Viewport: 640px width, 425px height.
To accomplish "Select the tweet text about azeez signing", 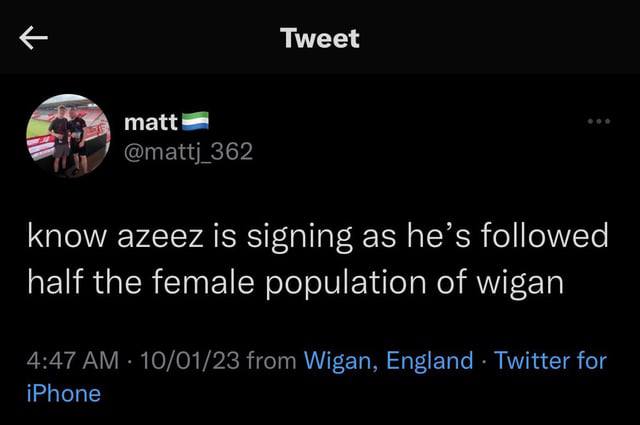I will pyautogui.click(x=318, y=260).
